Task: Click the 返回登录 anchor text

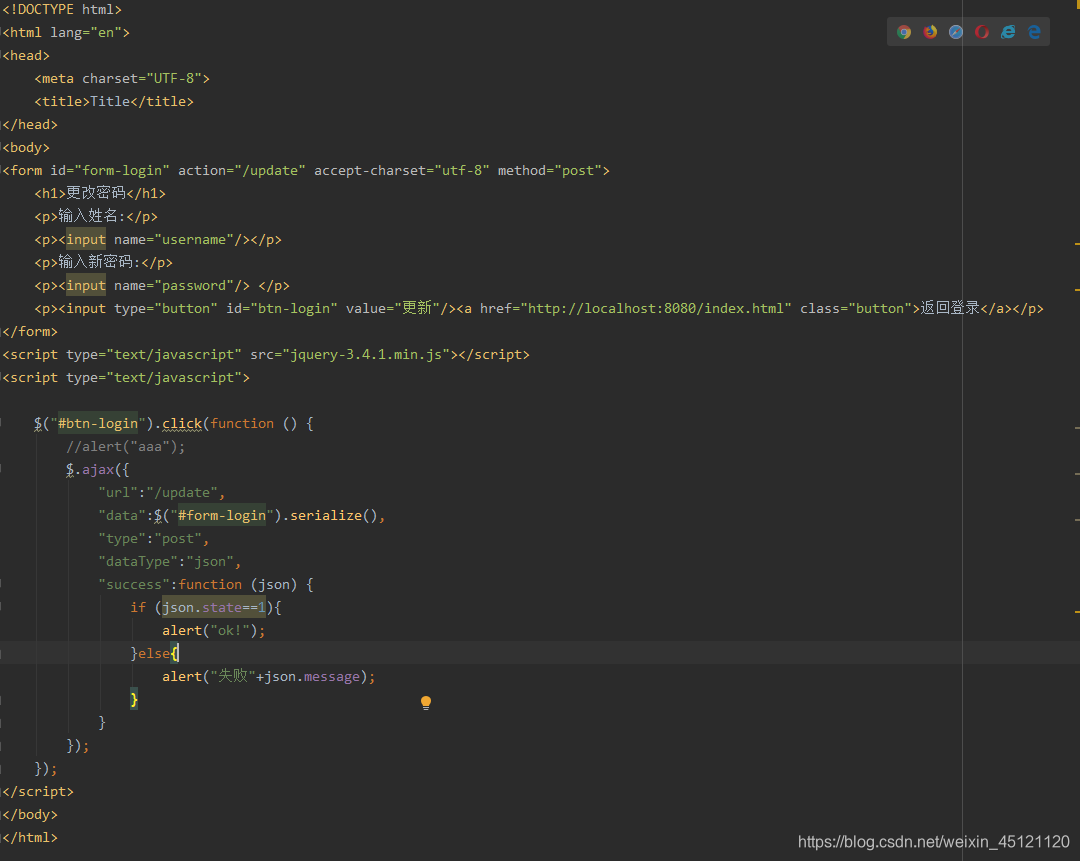Action: [951, 309]
